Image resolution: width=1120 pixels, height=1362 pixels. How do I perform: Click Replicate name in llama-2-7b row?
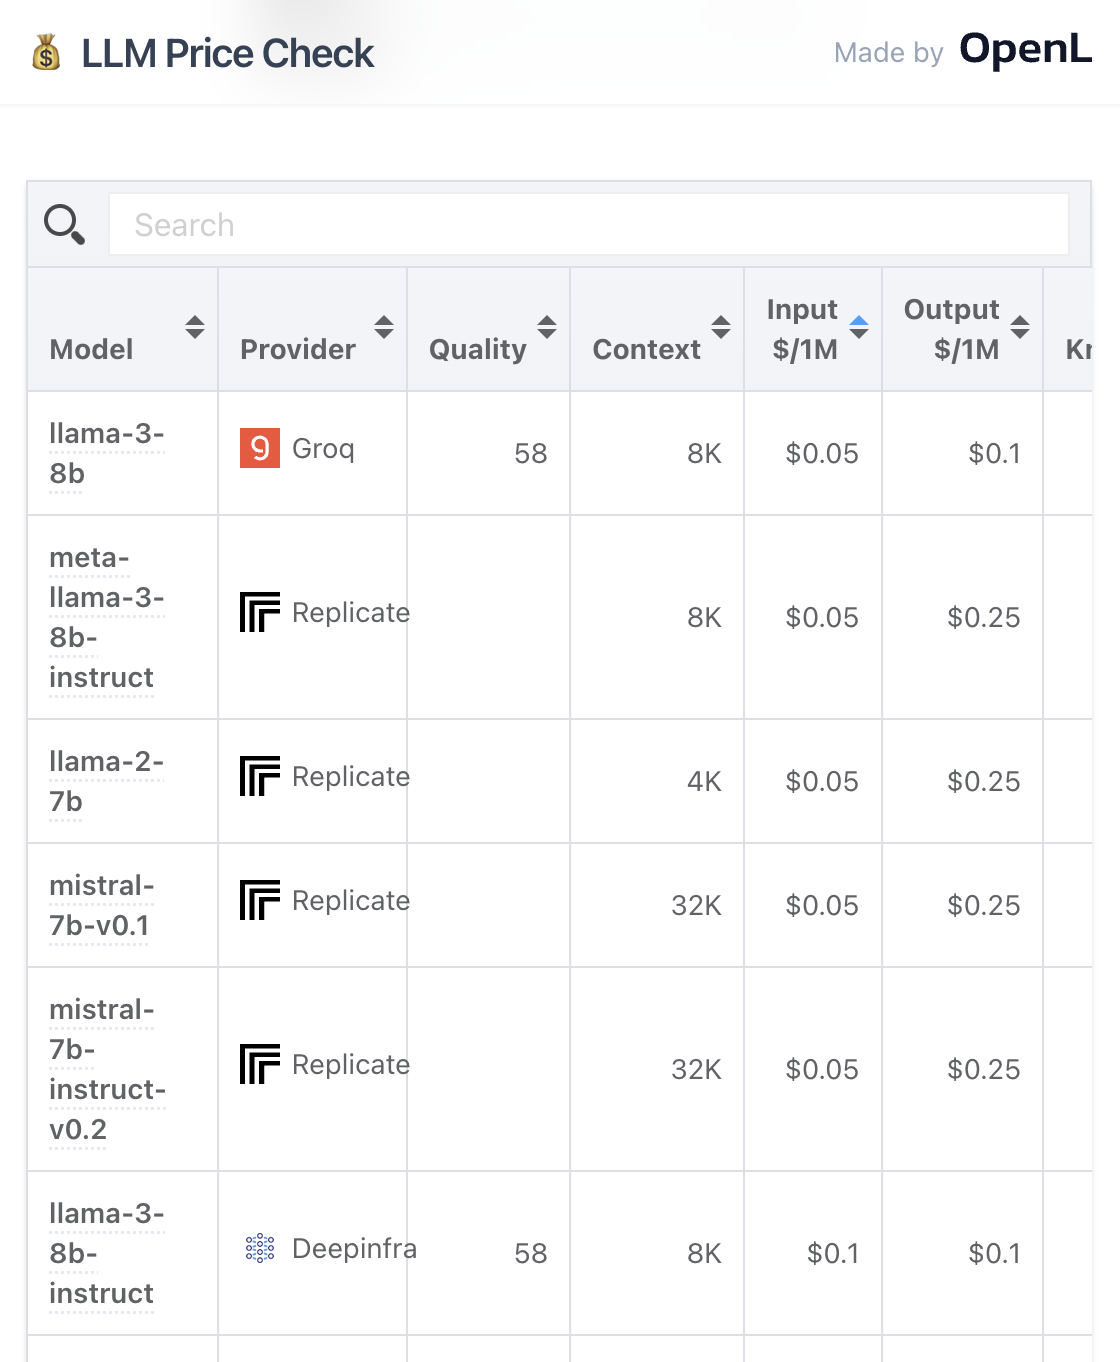point(350,776)
